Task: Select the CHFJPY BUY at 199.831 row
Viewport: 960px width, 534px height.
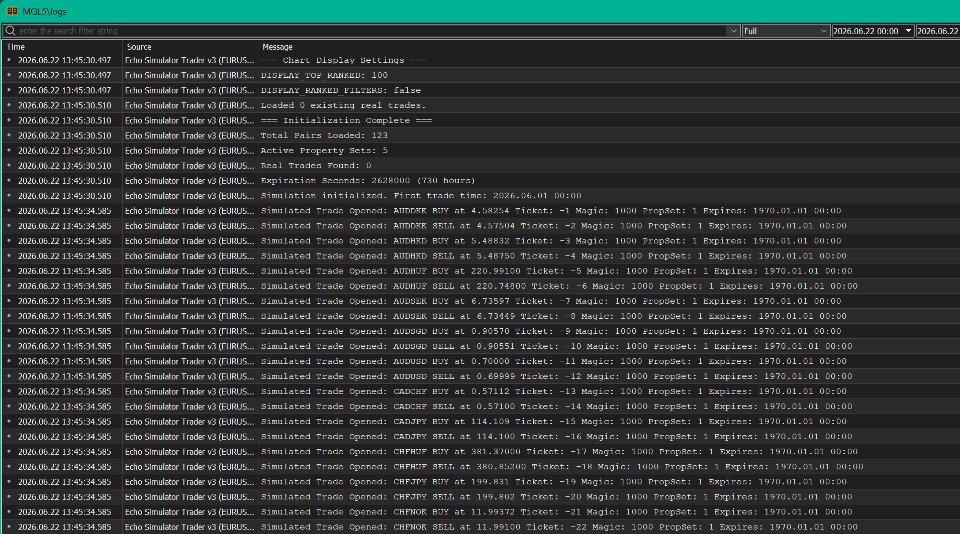Action: pyautogui.click(x=480, y=482)
